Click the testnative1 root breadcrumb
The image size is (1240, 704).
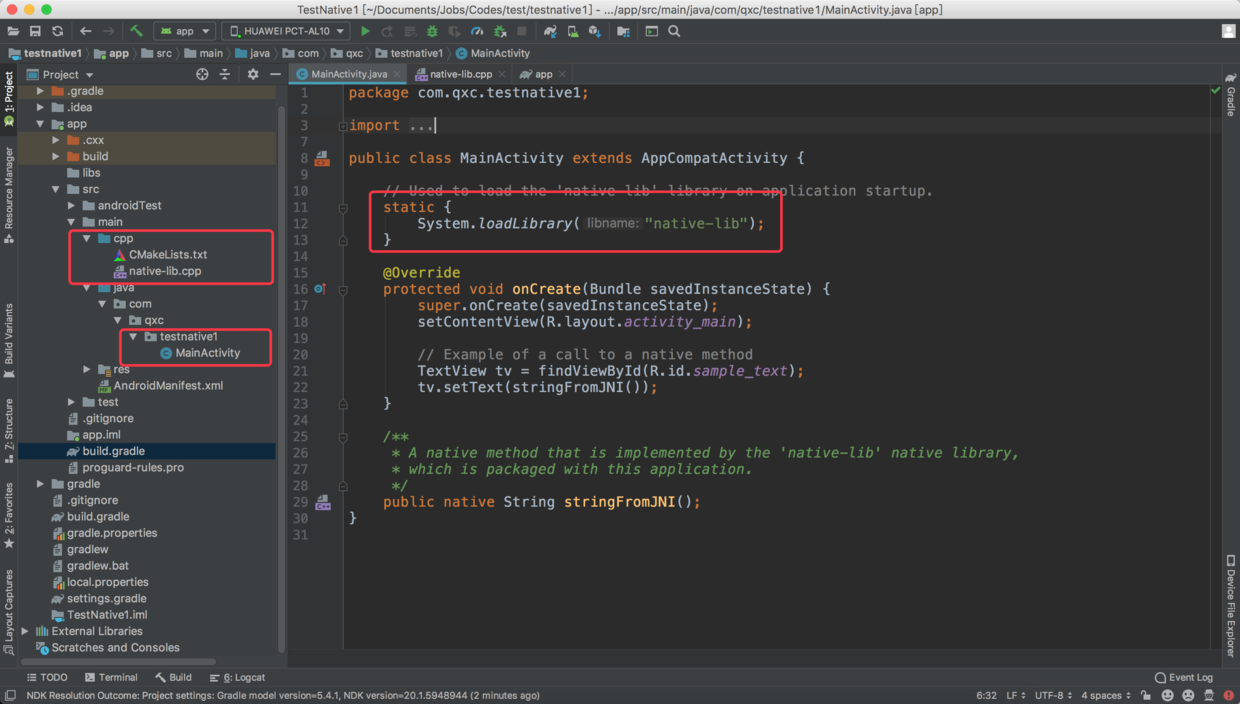(x=45, y=53)
